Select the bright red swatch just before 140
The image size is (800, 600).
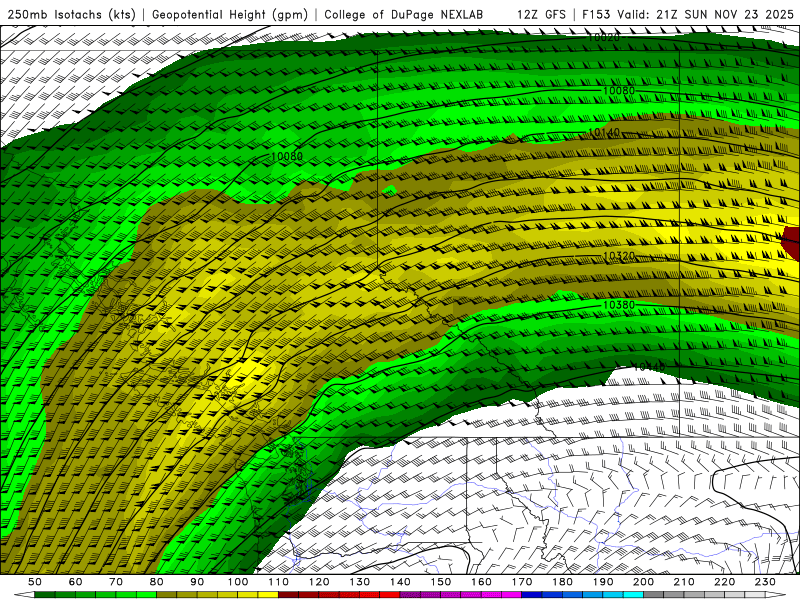click(389, 595)
